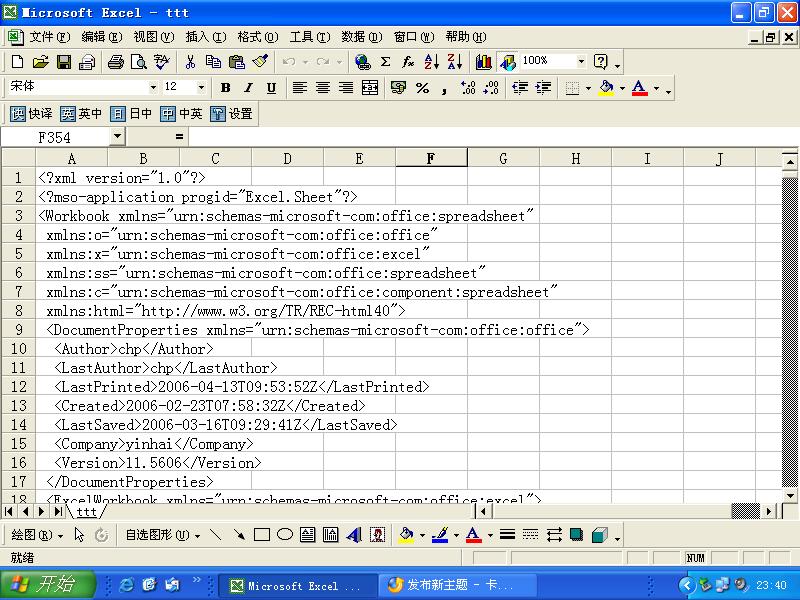Center cell text horizontally
This screenshot has height=600, width=800.
[x=323, y=88]
